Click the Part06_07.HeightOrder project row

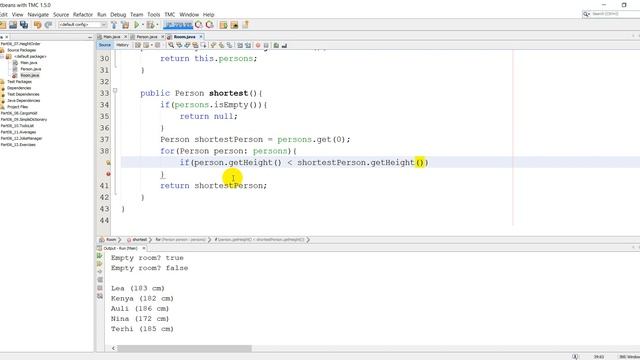20,44
